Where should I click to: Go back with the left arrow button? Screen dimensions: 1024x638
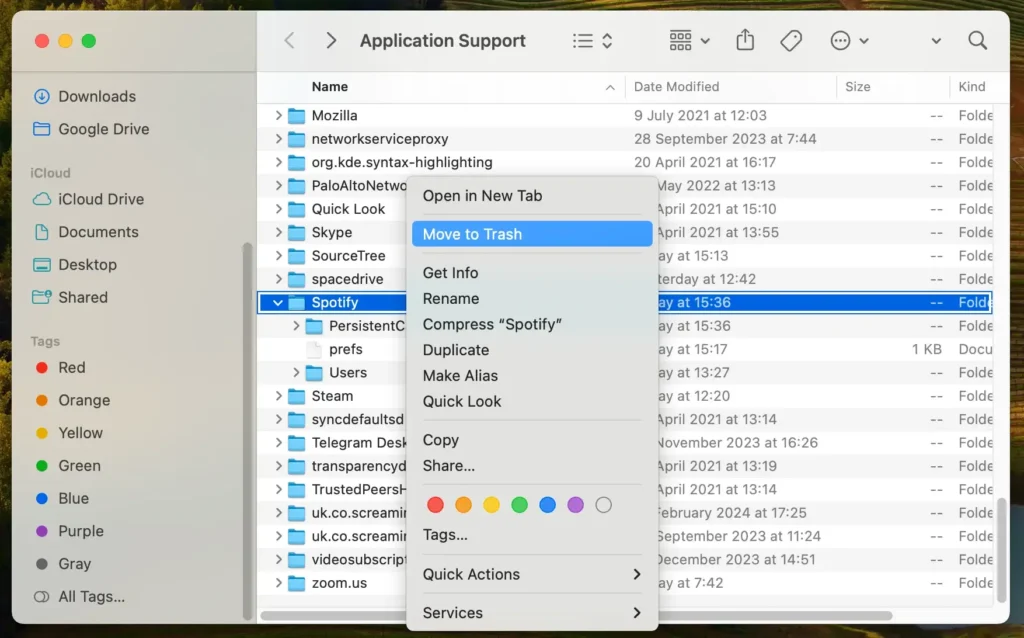tap(290, 40)
